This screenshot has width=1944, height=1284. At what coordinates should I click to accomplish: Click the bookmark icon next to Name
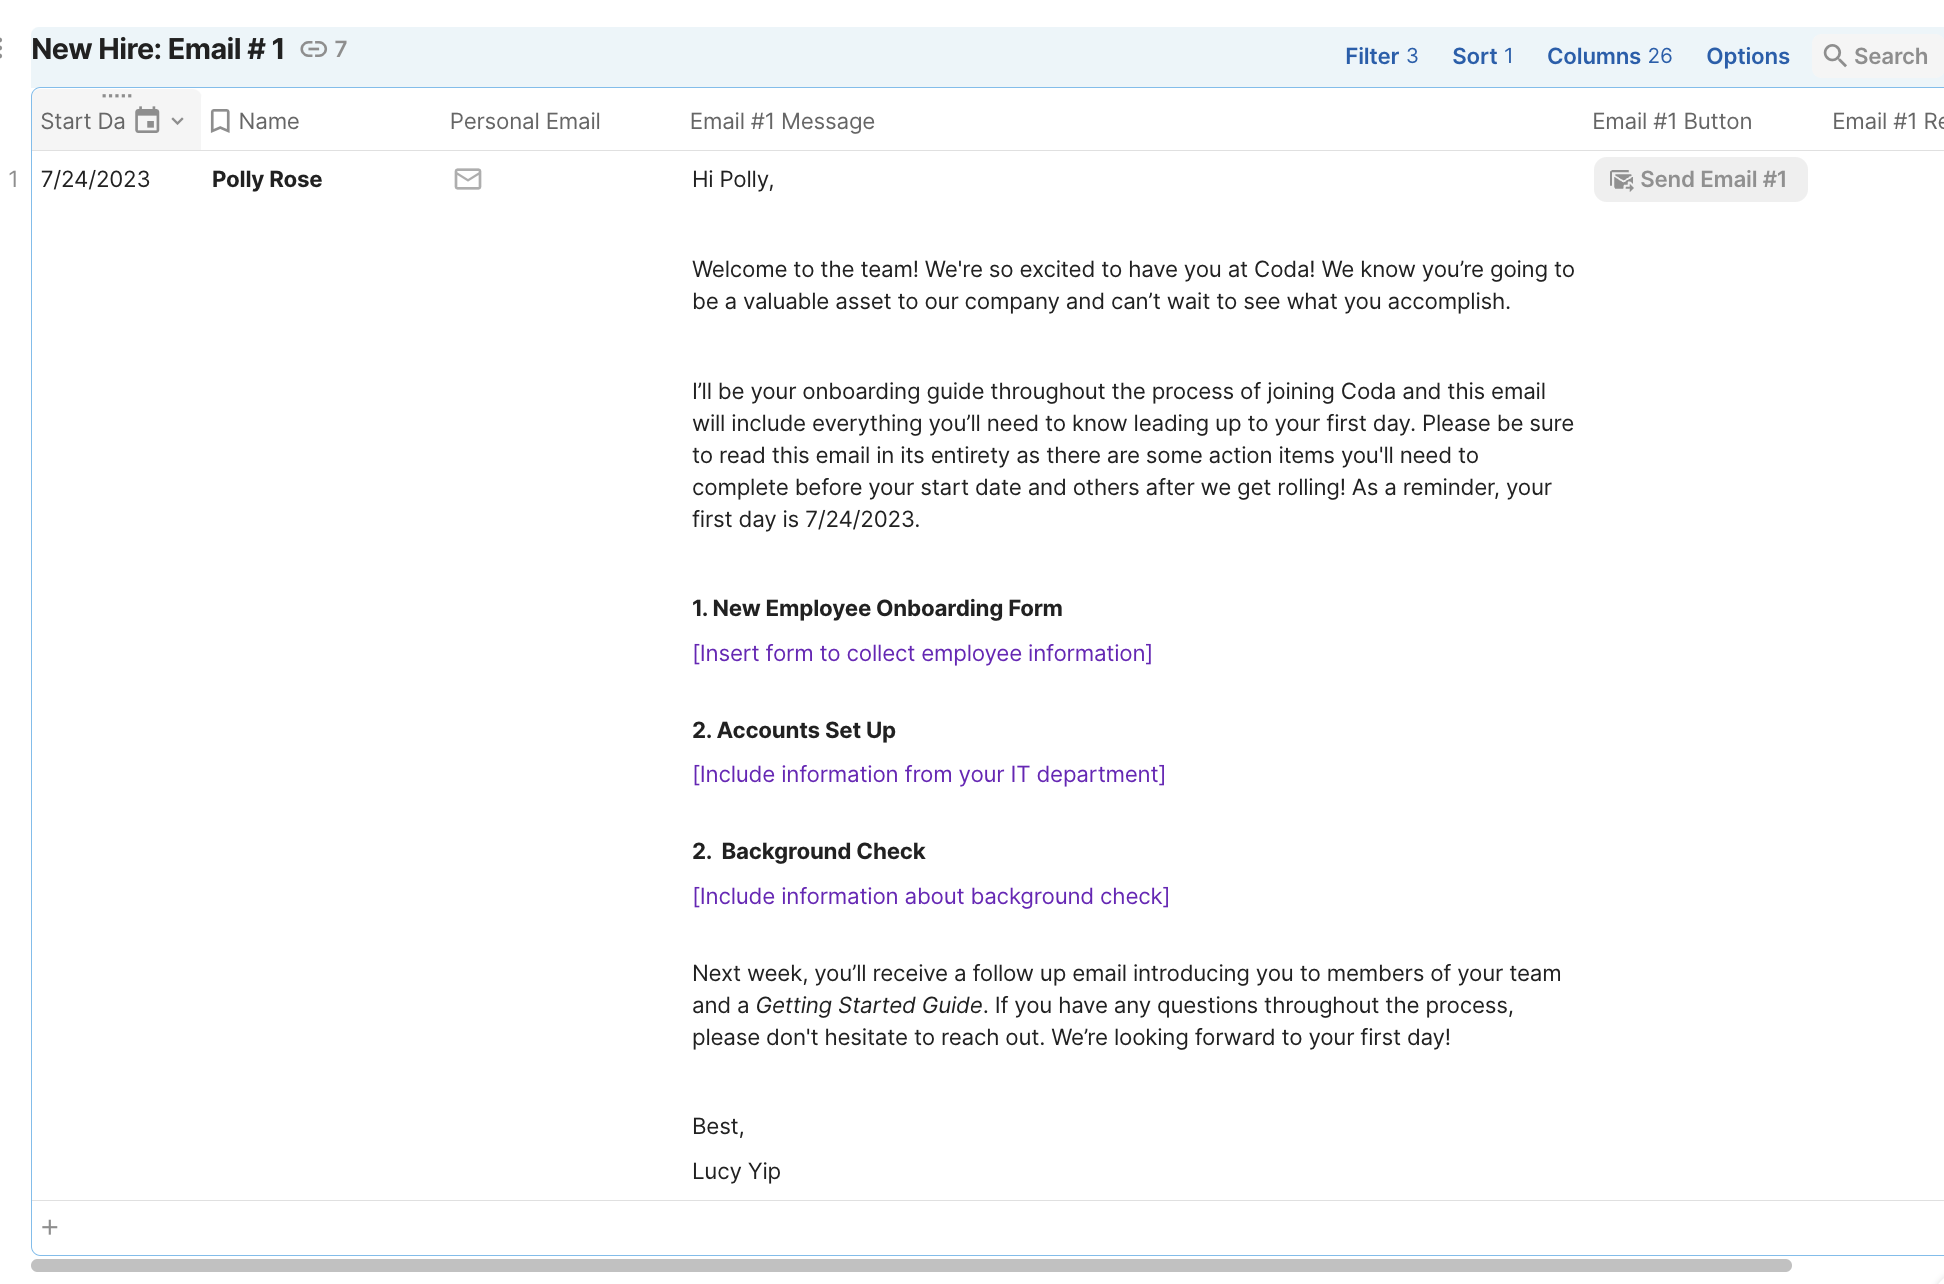click(x=221, y=121)
